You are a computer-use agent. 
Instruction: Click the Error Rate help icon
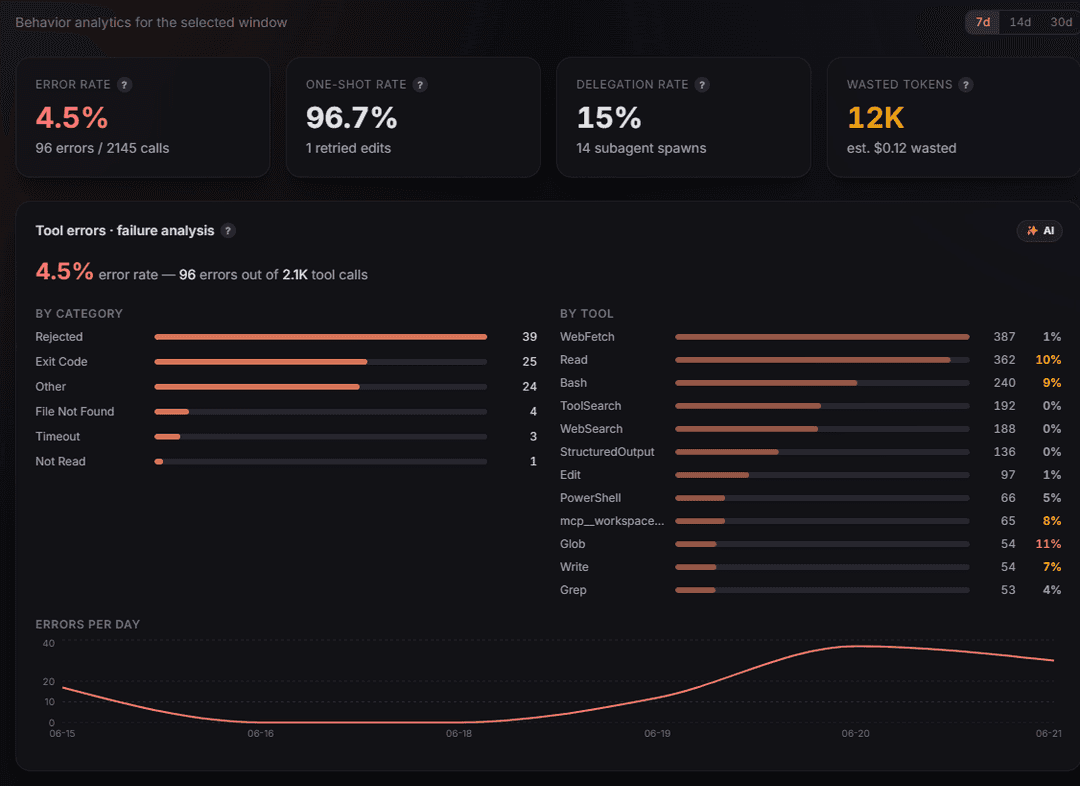(x=124, y=85)
